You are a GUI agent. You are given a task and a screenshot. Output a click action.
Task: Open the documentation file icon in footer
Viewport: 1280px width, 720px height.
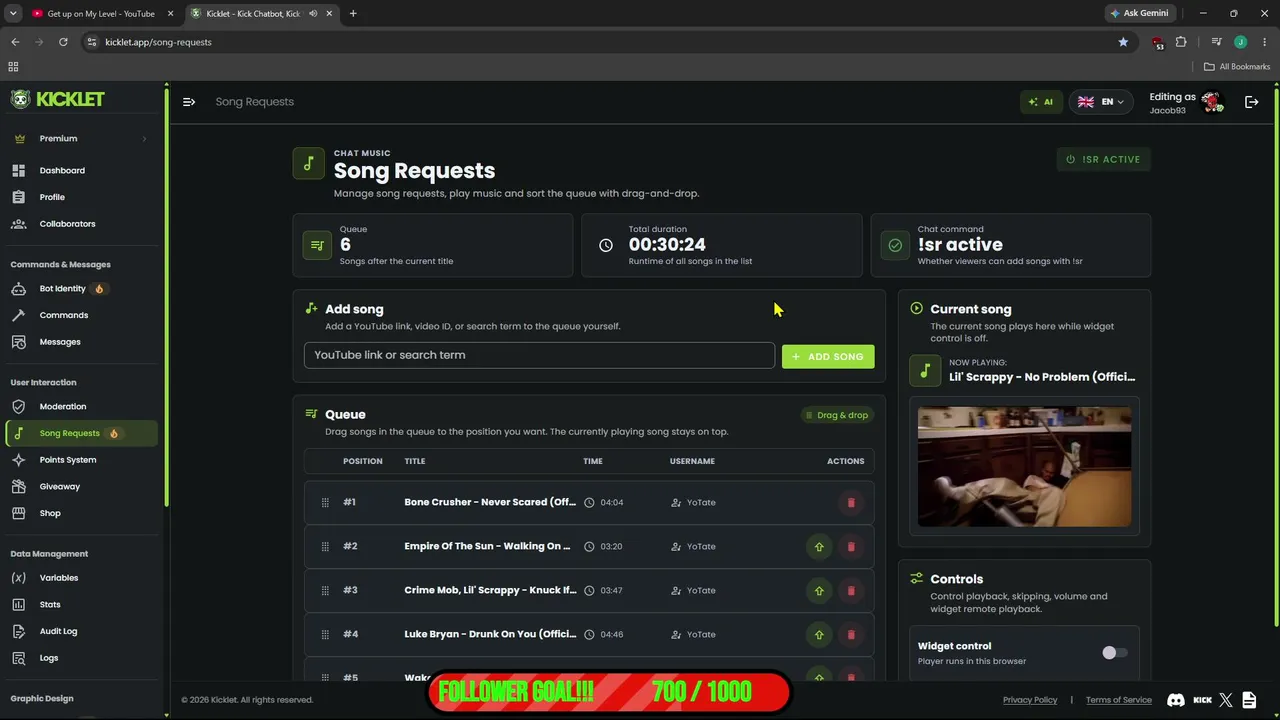(x=1249, y=700)
